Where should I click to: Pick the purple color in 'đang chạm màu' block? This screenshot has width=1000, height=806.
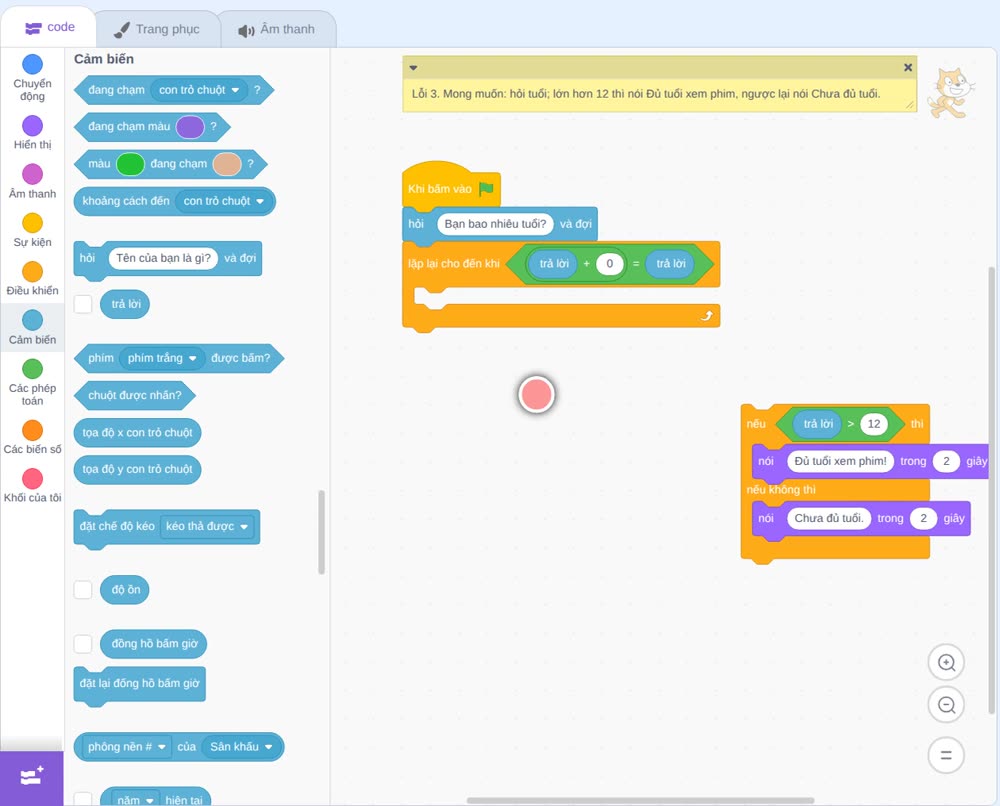click(x=190, y=126)
